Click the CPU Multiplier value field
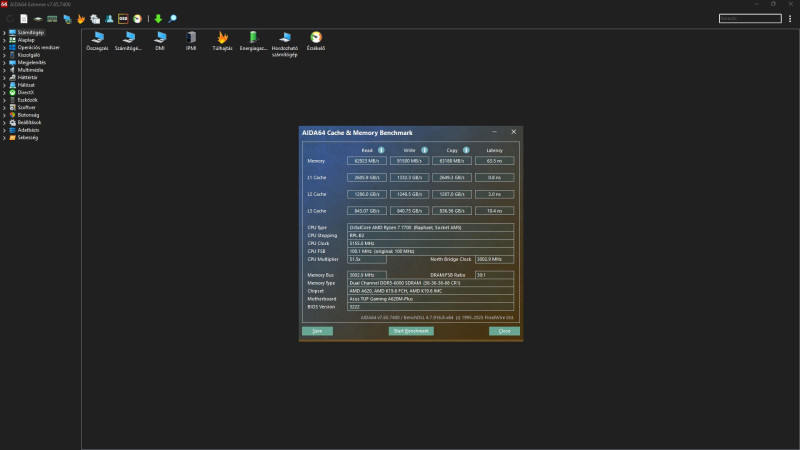 (367, 259)
